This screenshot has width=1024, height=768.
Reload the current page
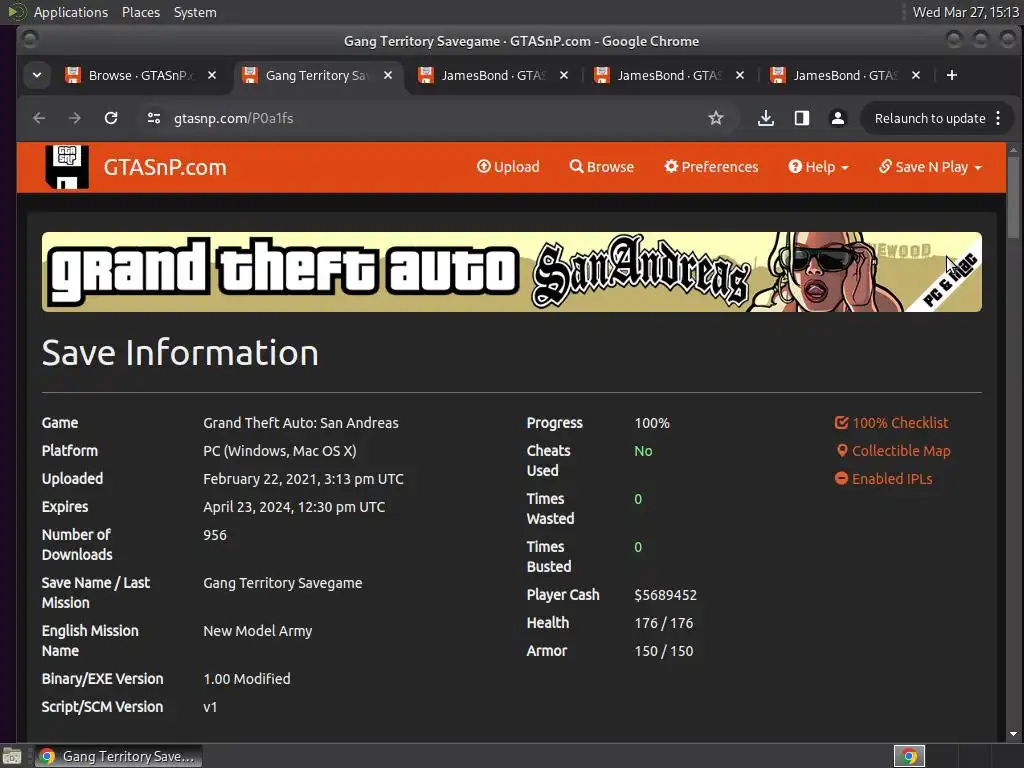coord(111,118)
